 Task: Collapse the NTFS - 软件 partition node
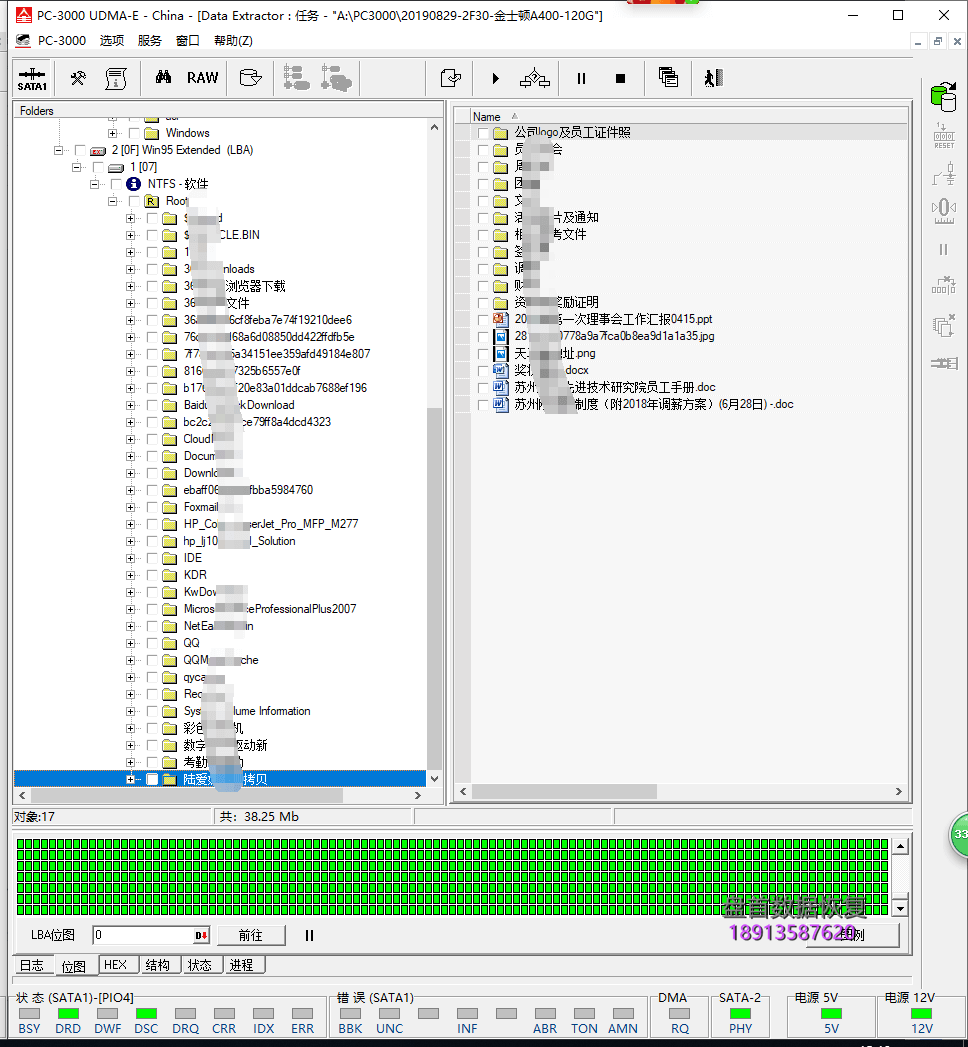(95, 184)
